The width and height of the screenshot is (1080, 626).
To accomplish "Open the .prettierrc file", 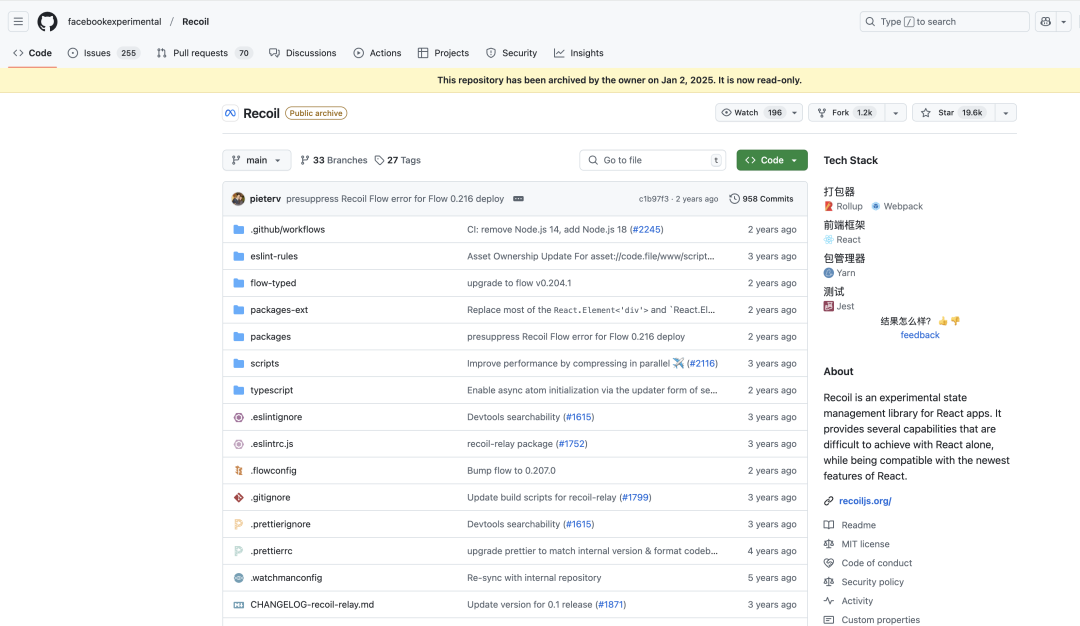I will click(271, 551).
